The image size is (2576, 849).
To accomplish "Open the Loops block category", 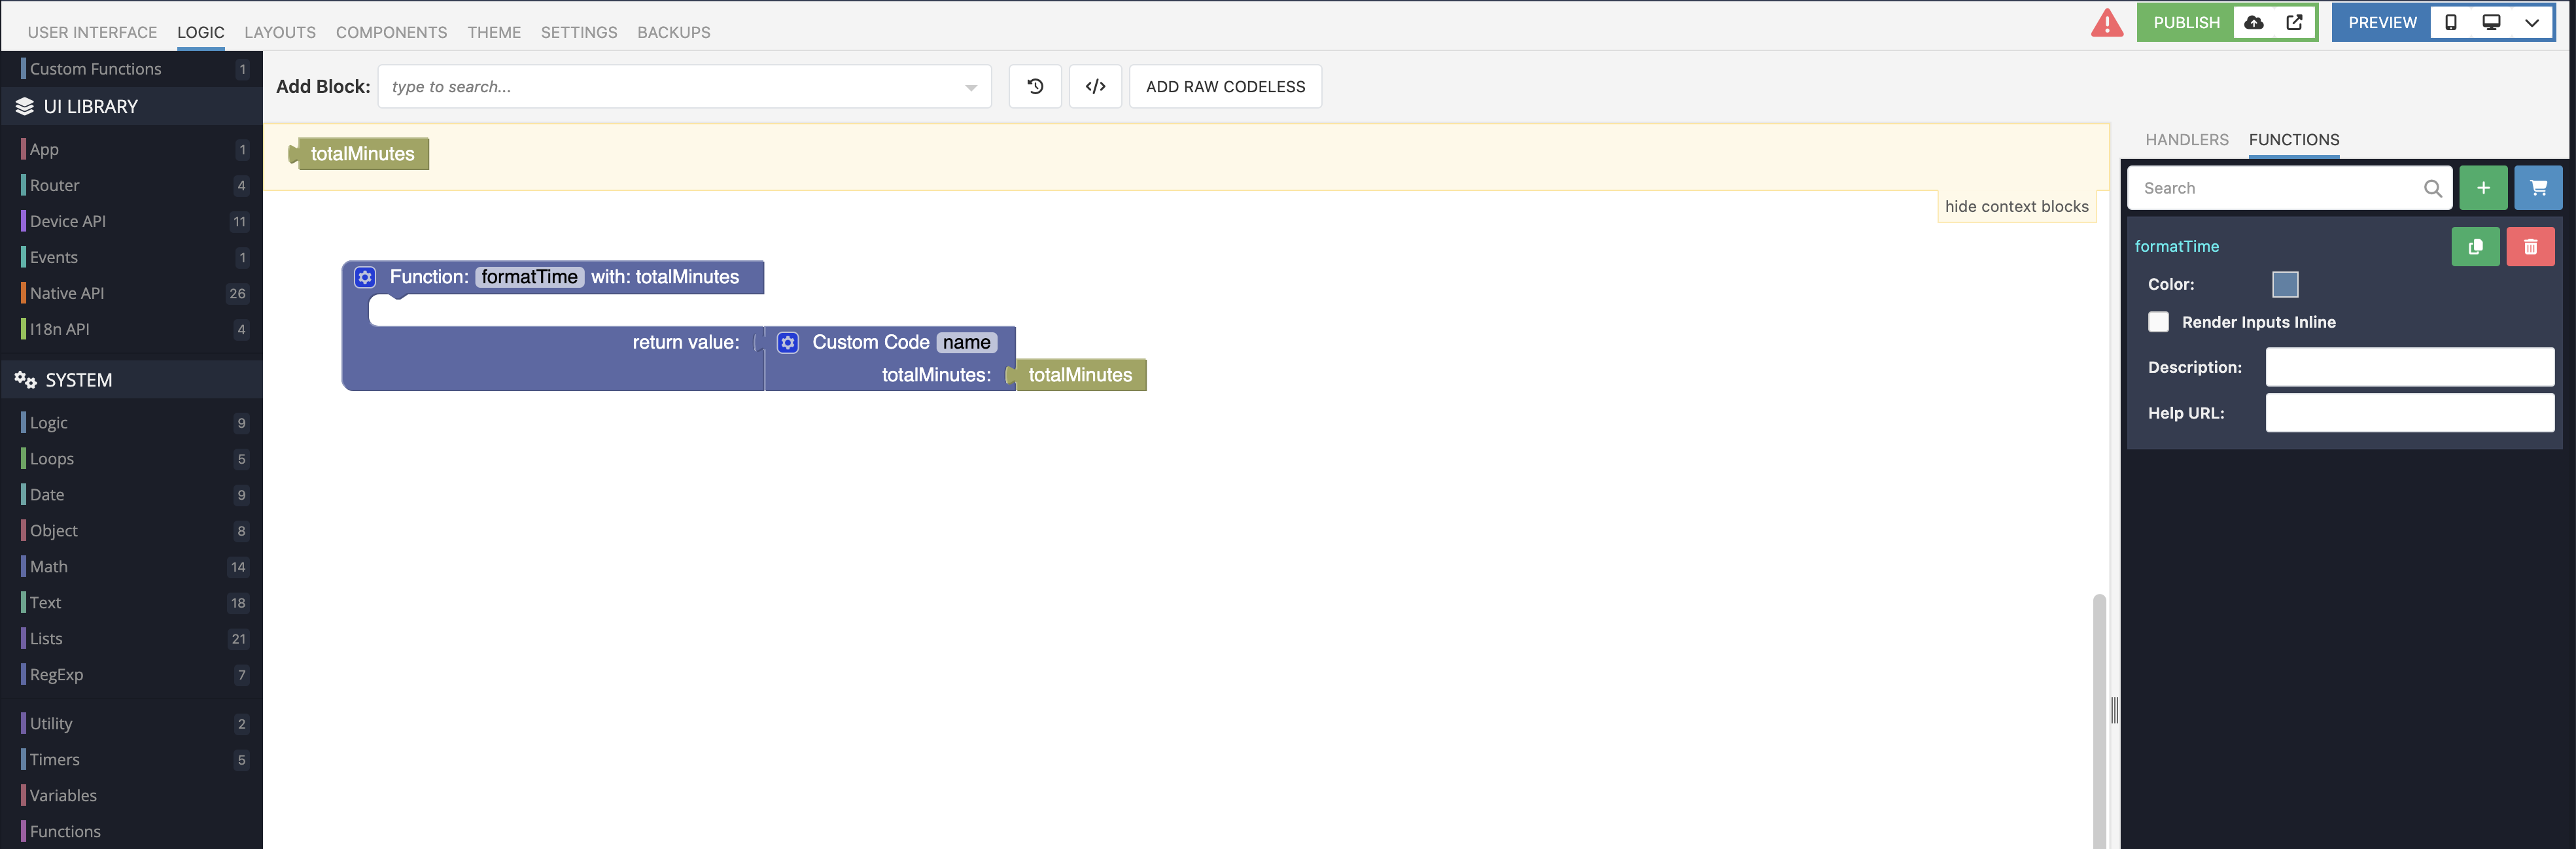I will [x=132, y=459].
